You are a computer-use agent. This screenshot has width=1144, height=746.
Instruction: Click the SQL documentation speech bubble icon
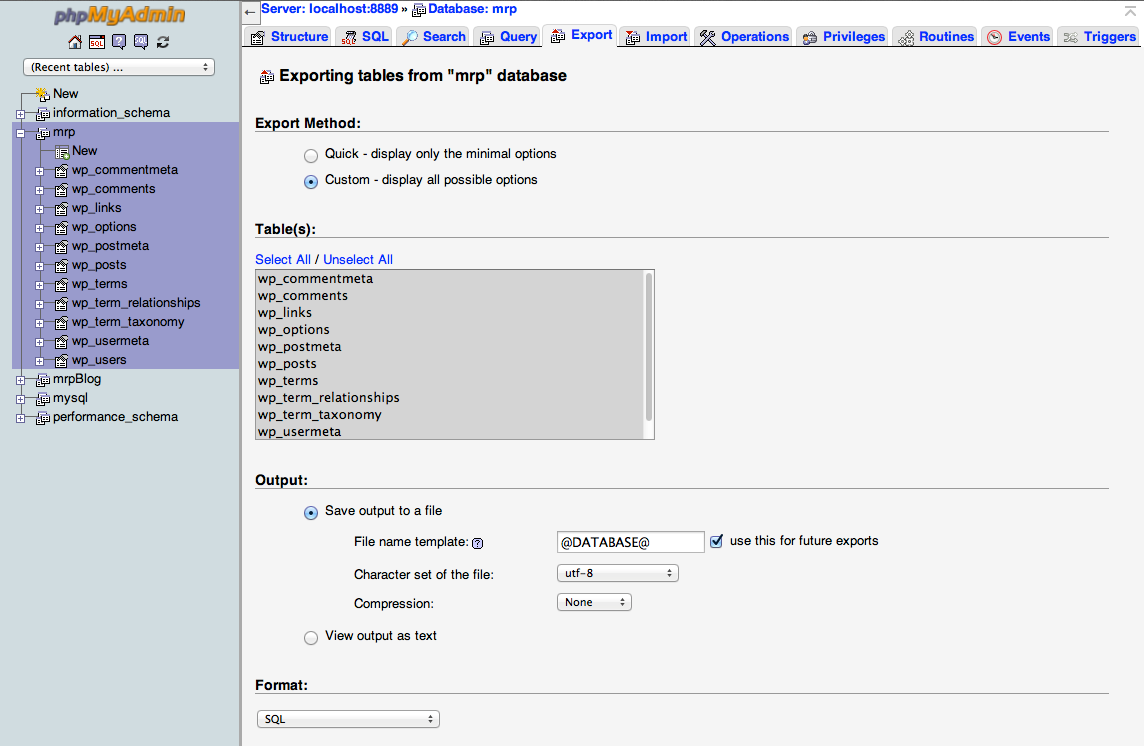pos(141,42)
